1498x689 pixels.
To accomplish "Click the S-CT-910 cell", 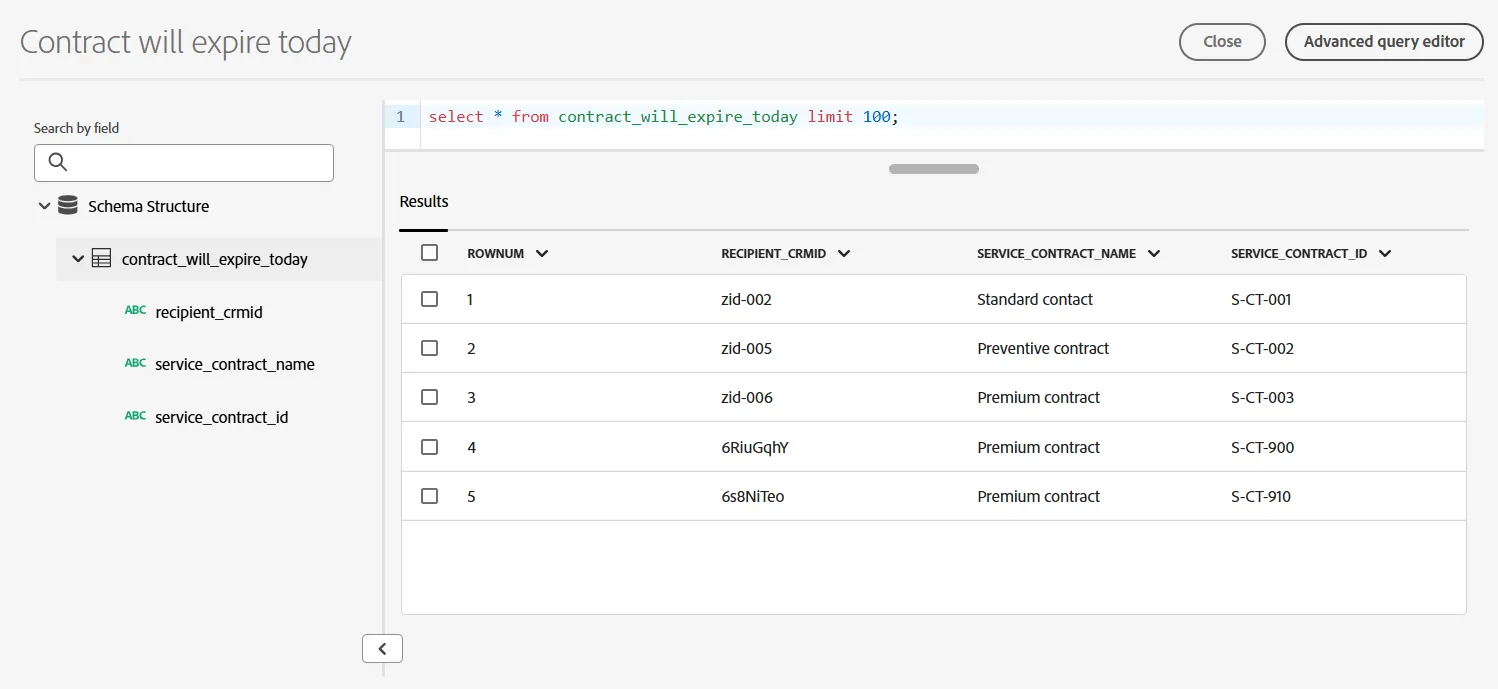I will pyautogui.click(x=1261, y=496).
